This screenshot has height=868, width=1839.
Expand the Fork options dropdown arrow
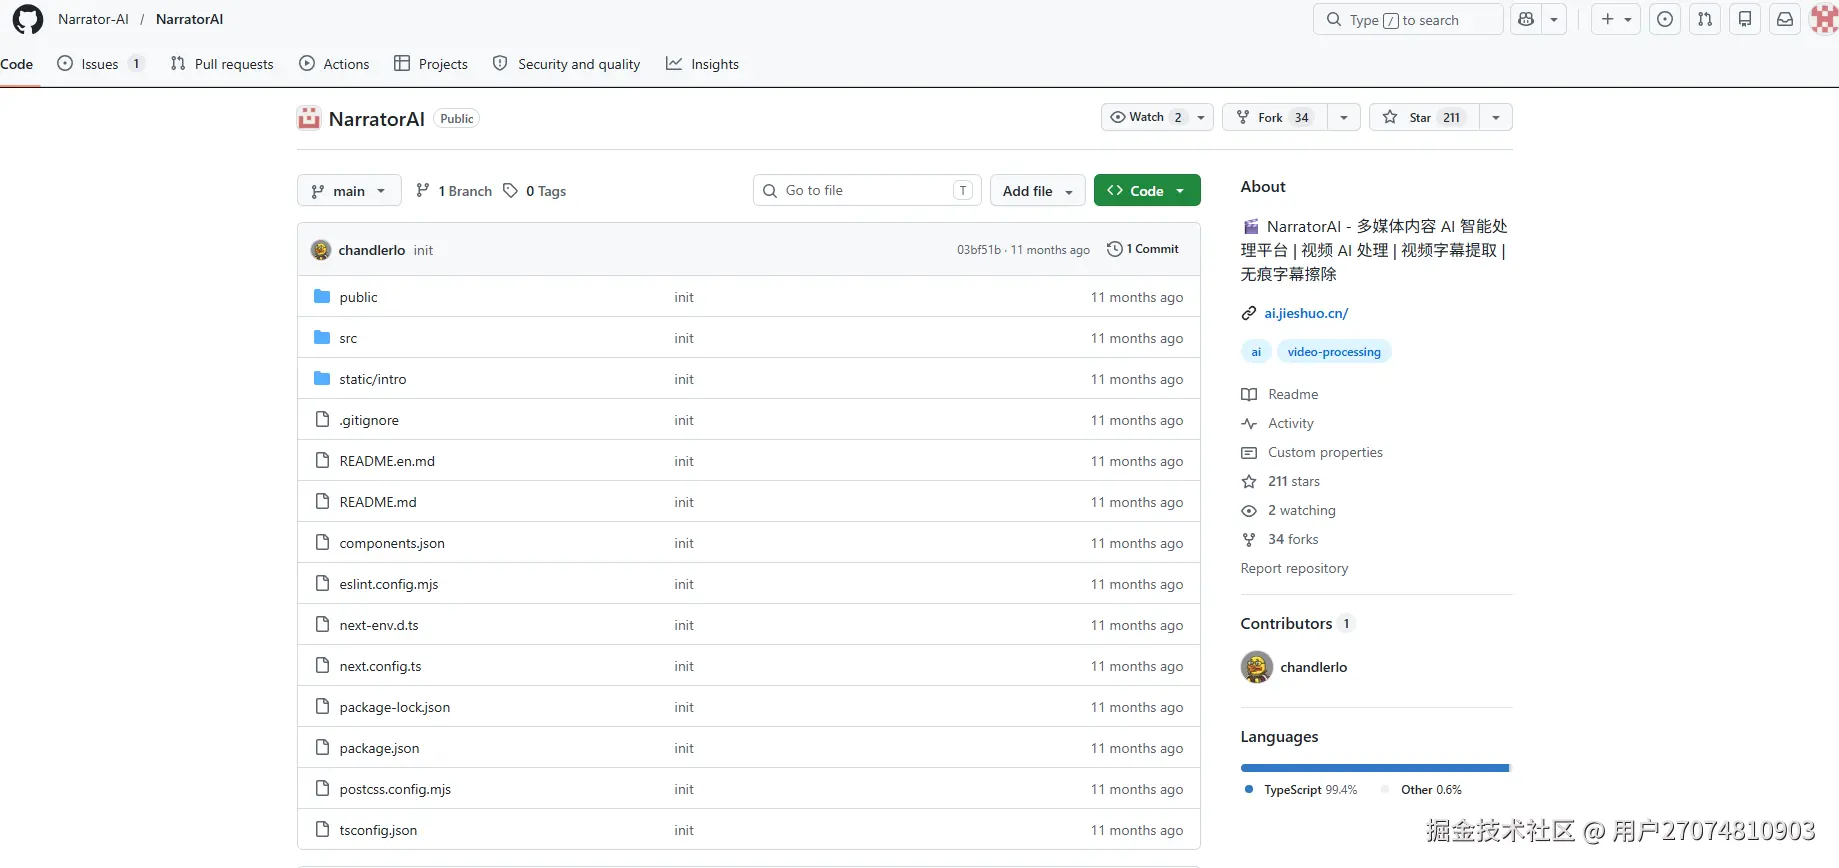tap(1344, 117)
